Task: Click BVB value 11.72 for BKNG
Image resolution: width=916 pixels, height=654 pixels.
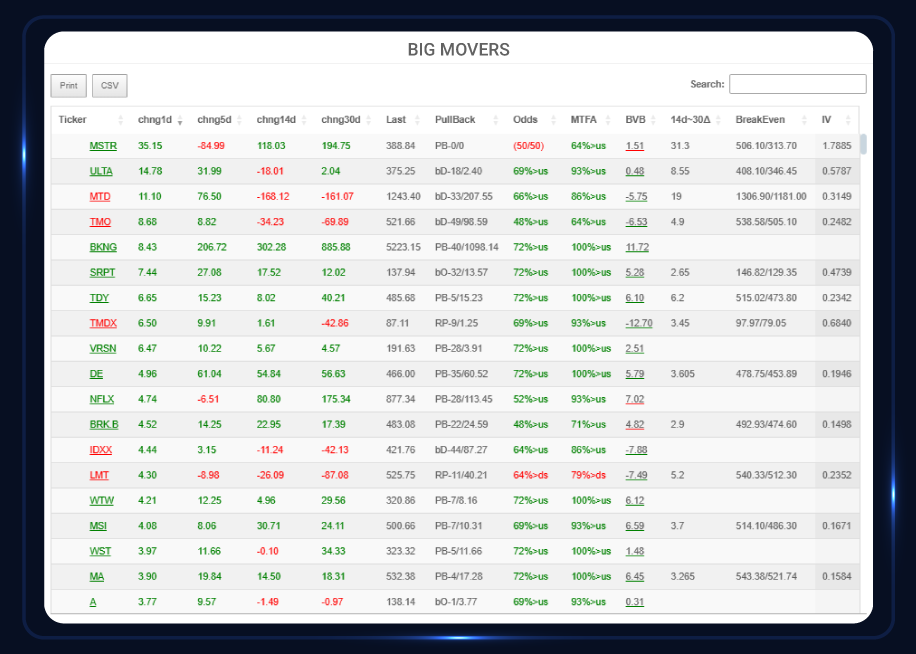Action: [x=637, y=247]
